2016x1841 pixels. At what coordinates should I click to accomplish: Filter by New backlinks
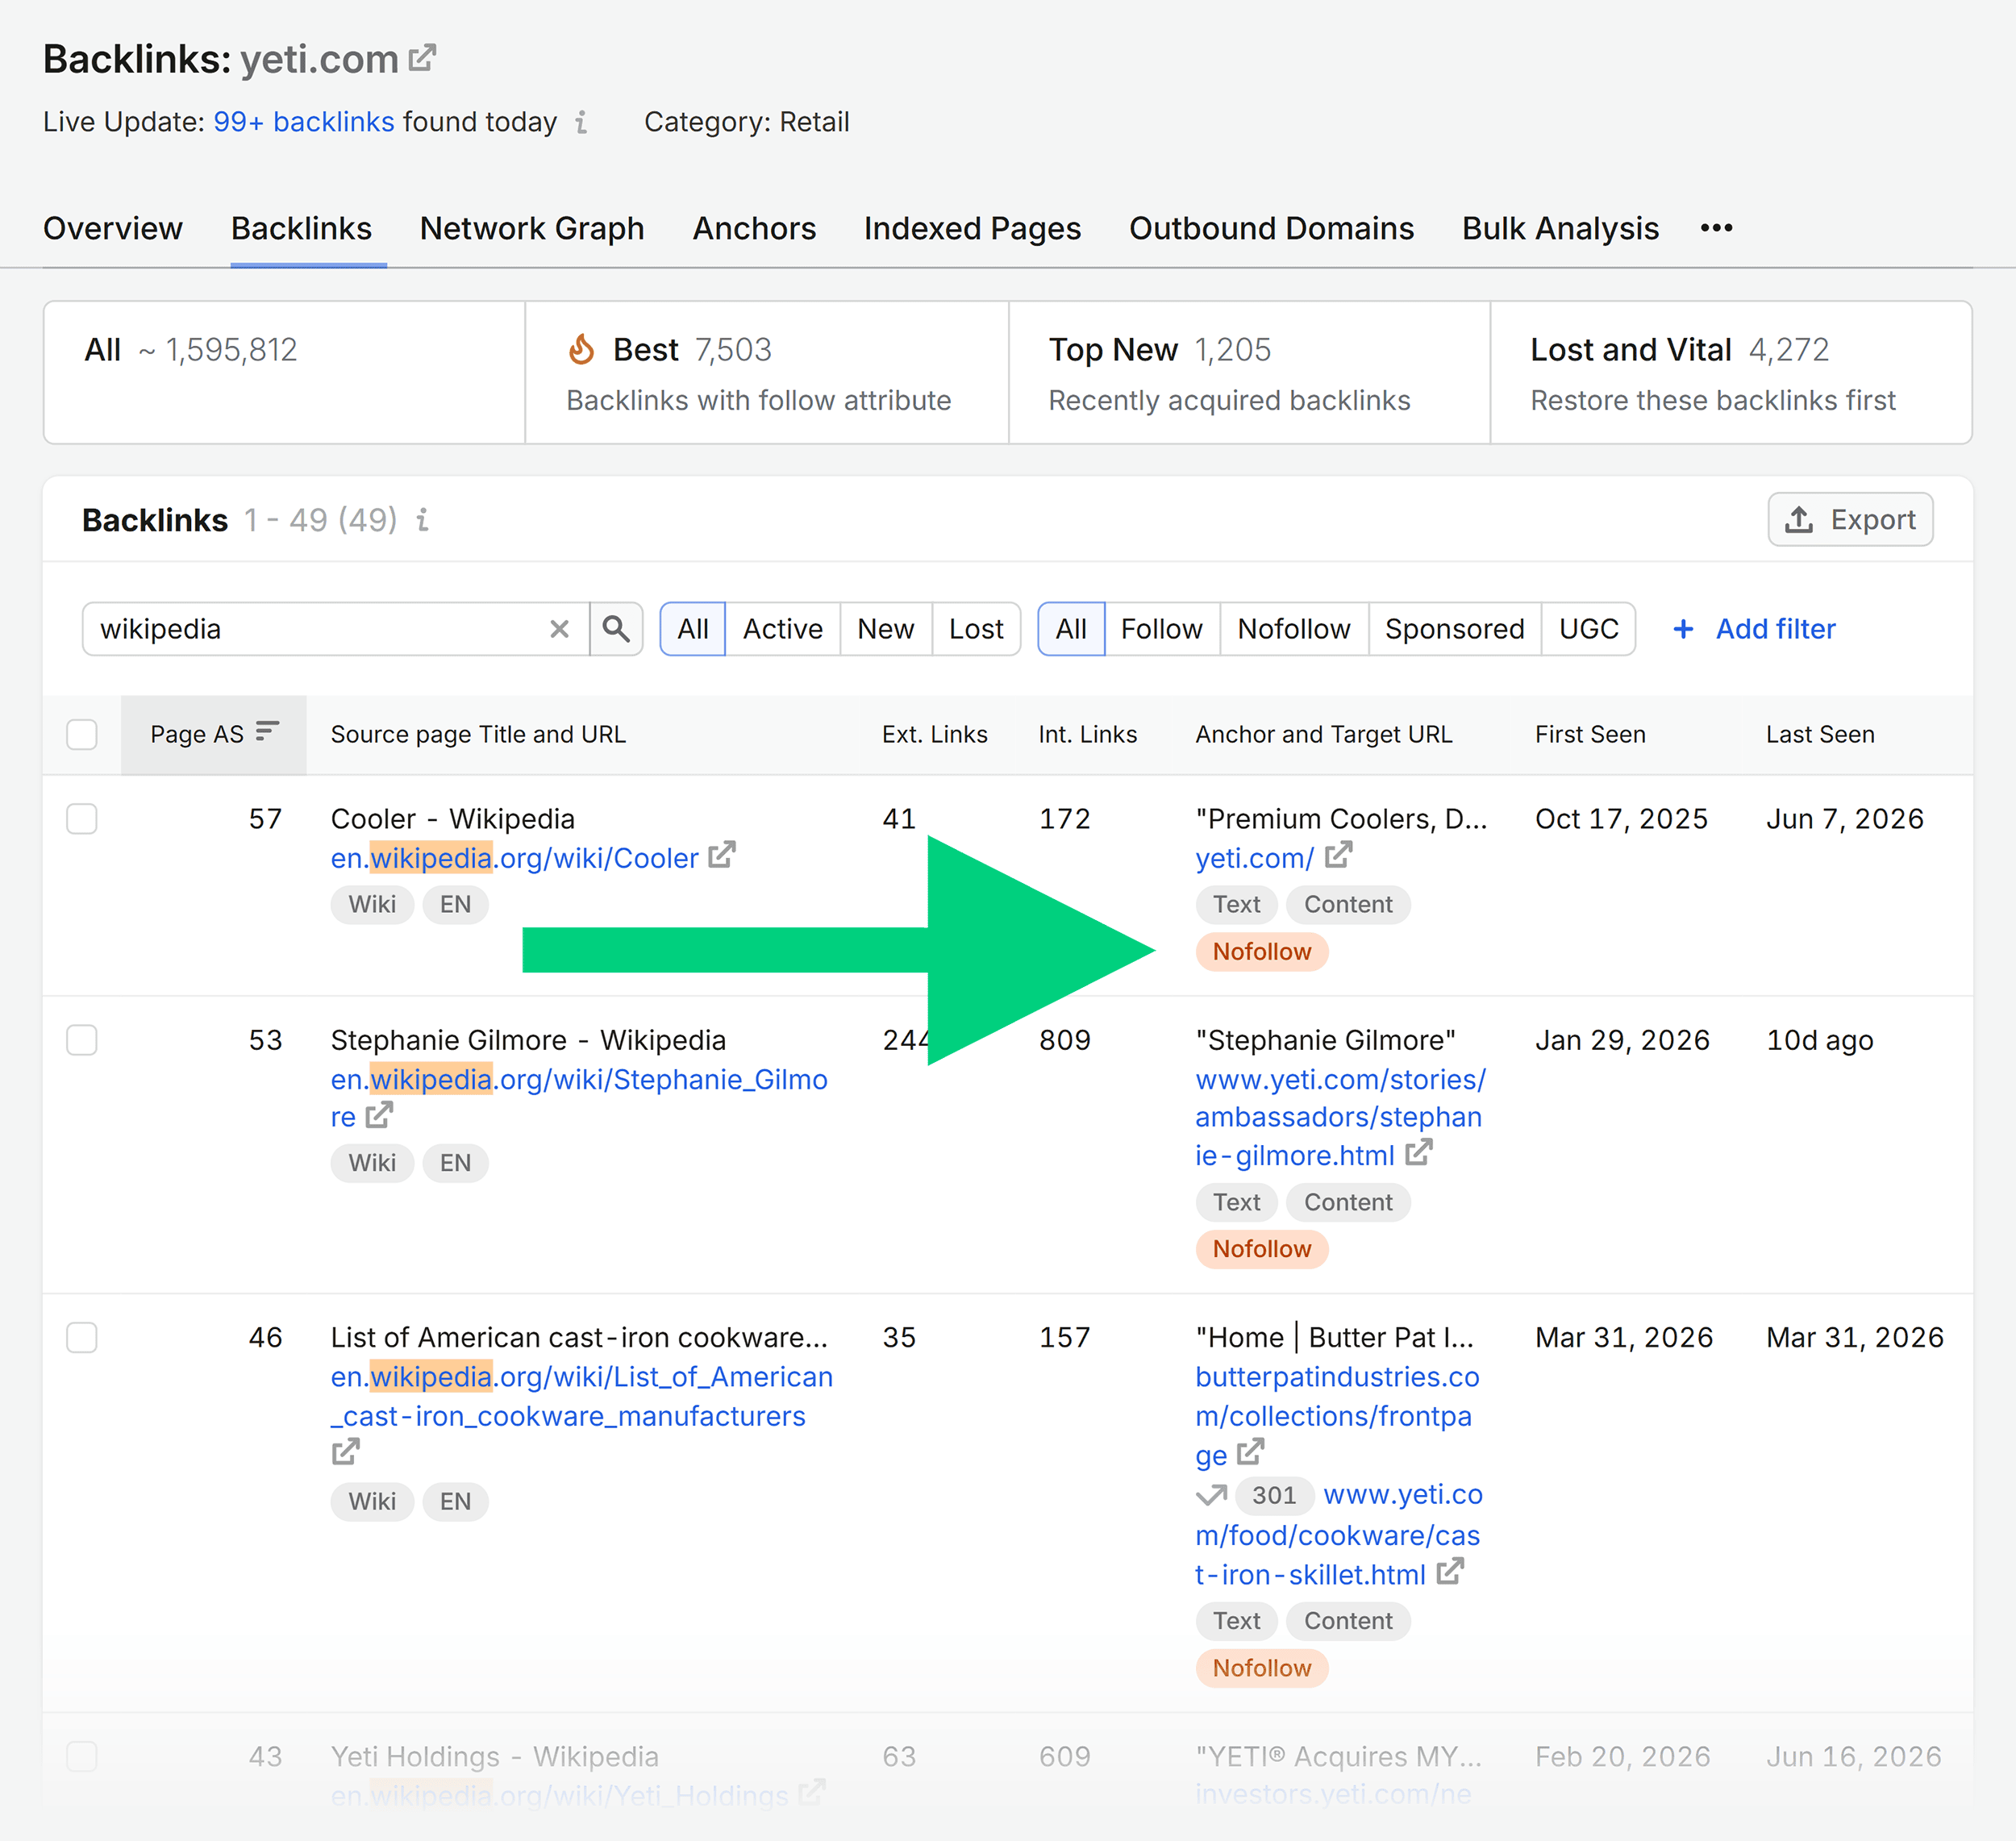[886, 629]
